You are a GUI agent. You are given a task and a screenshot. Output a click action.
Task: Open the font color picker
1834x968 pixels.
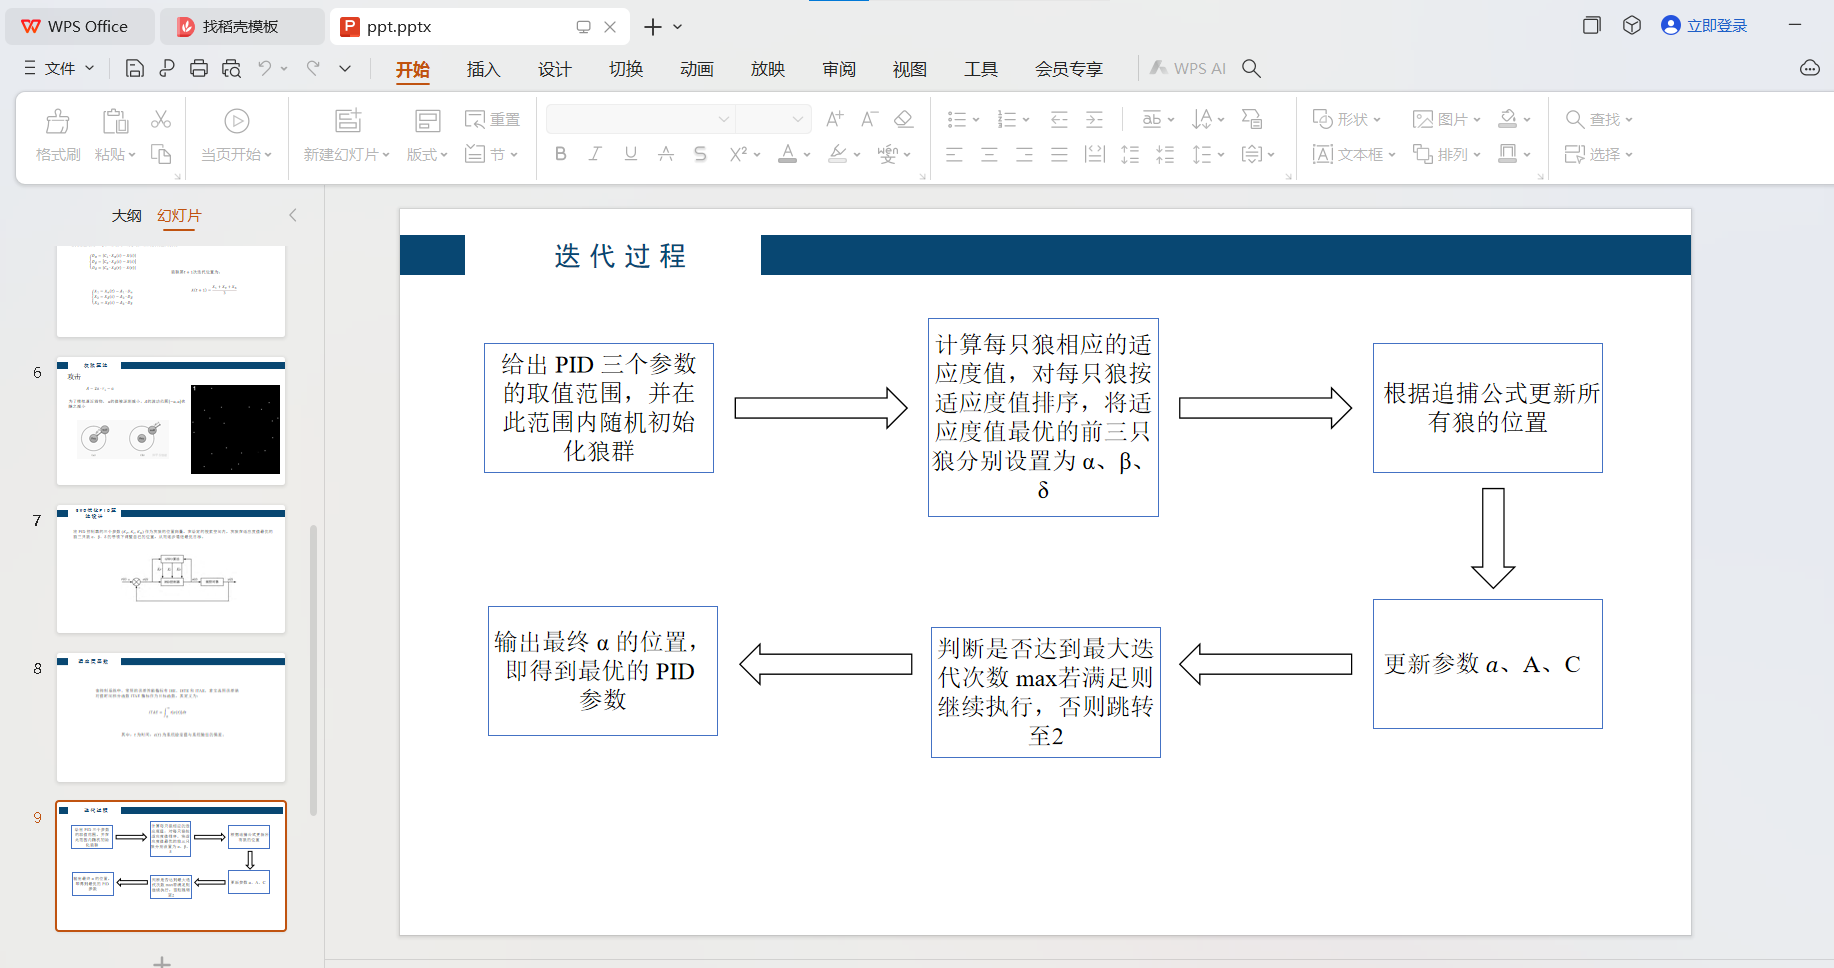pyautogui.click(x=806, y=155)
